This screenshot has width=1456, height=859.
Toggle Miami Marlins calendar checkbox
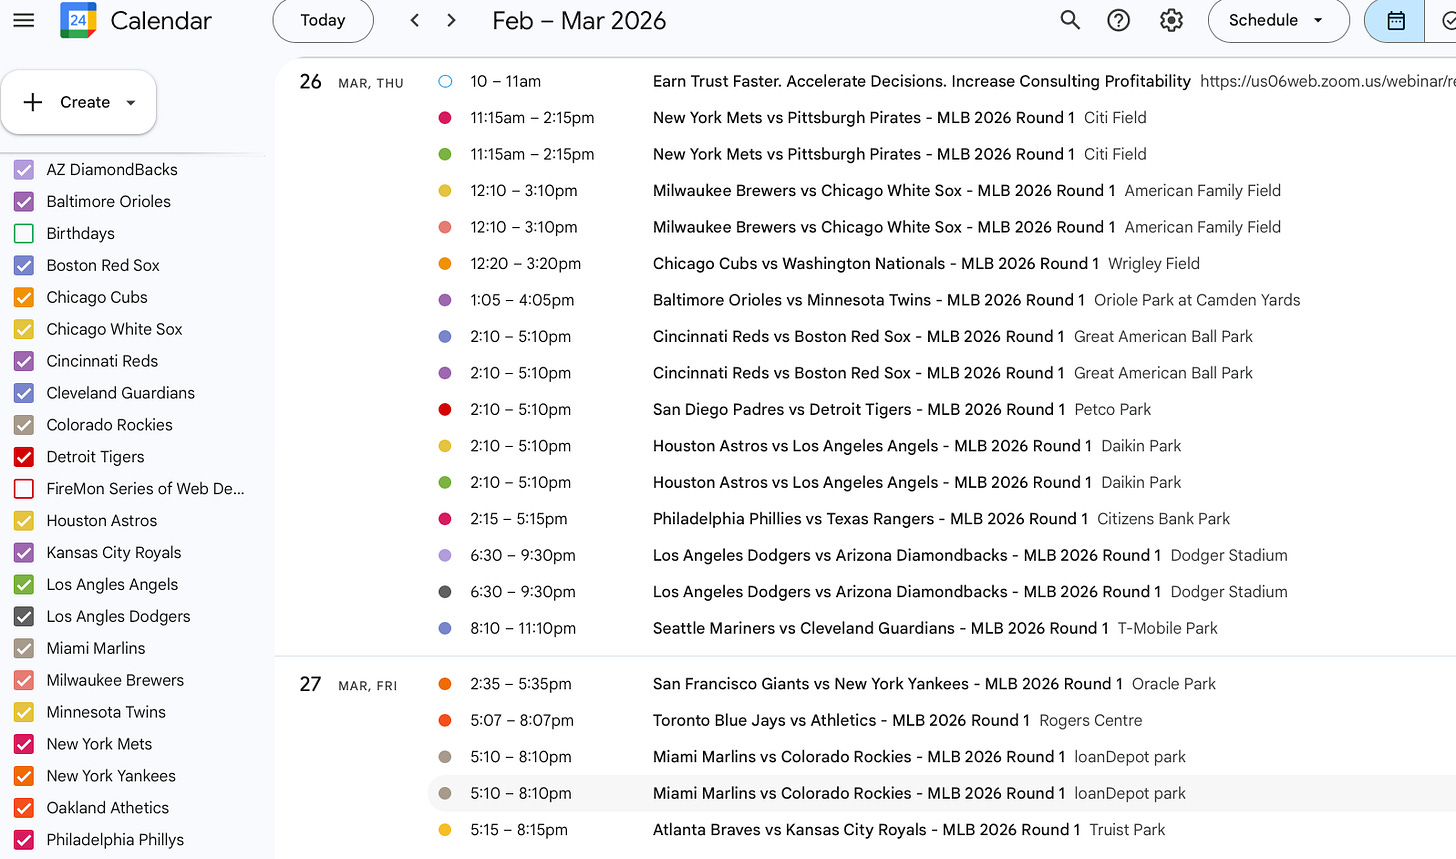[24, 649]
